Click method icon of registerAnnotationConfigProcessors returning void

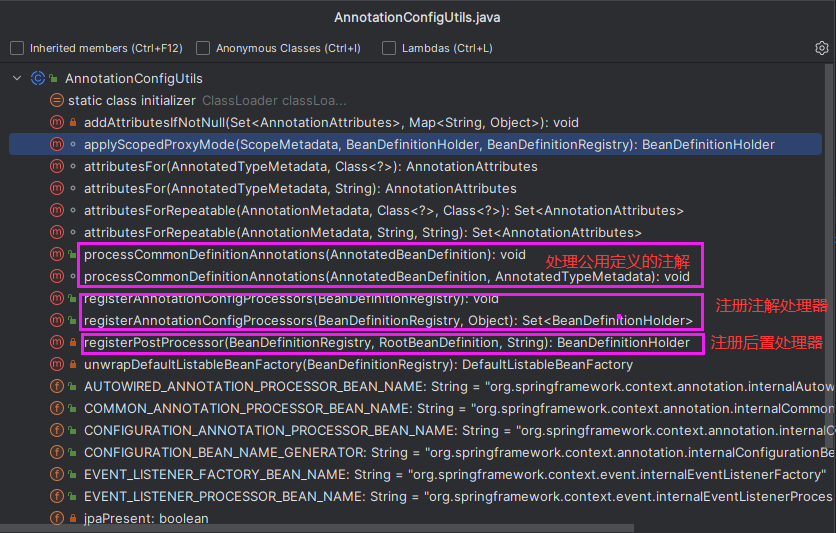[x=57, y=298]
